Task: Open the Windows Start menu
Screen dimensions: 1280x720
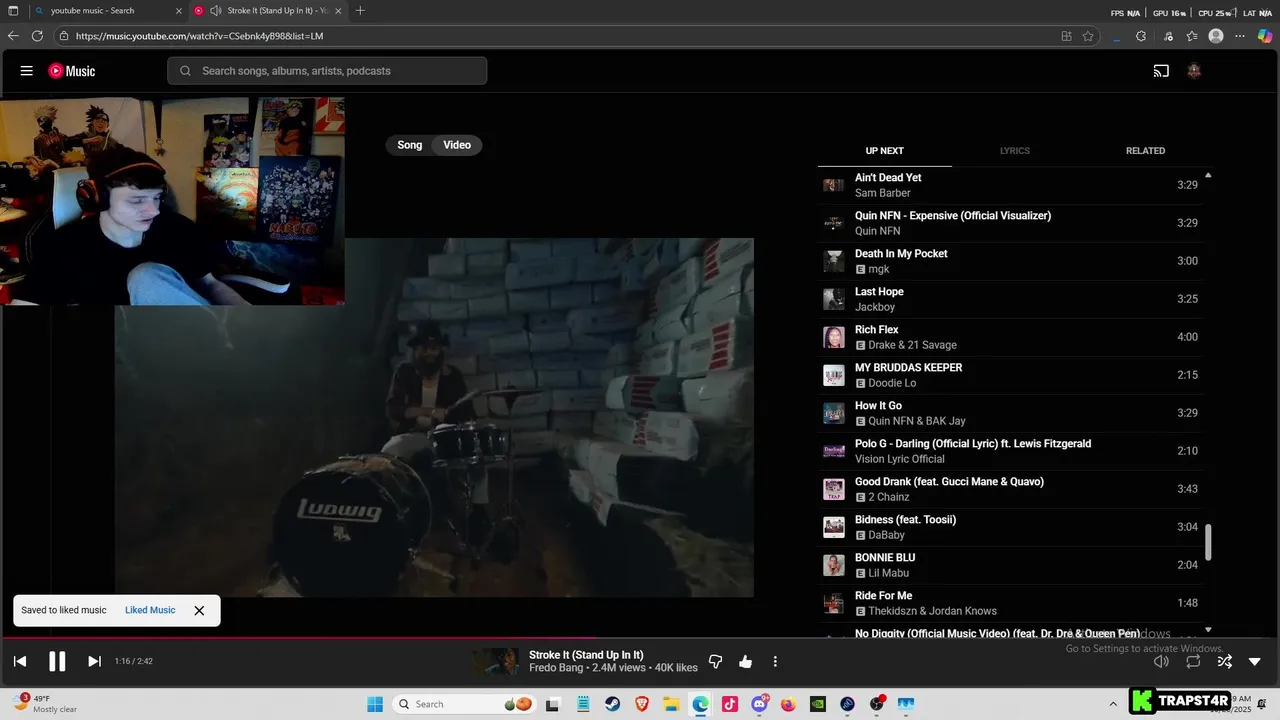Action: click(375, 704)
